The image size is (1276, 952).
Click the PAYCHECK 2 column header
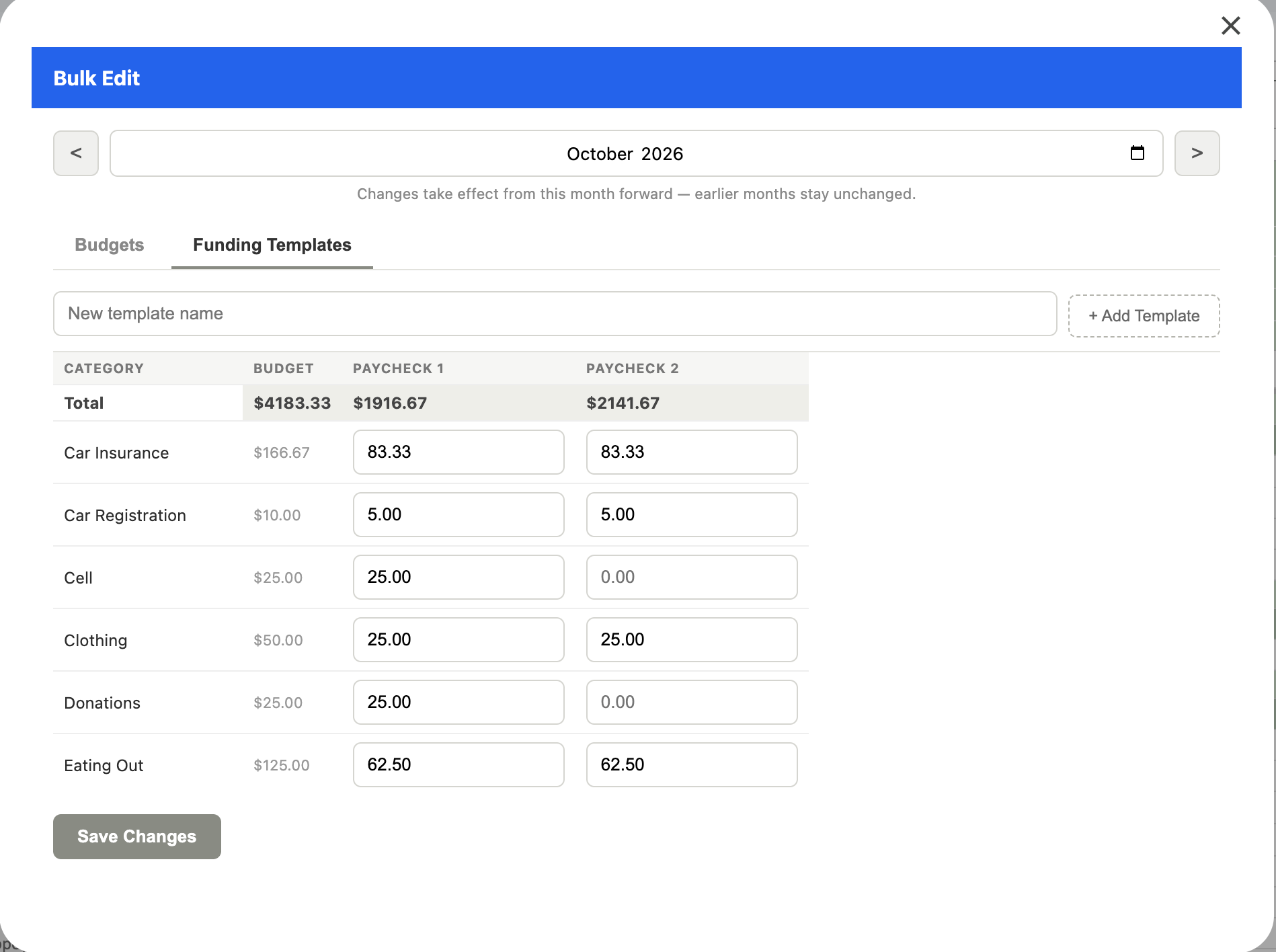point(632,368)
